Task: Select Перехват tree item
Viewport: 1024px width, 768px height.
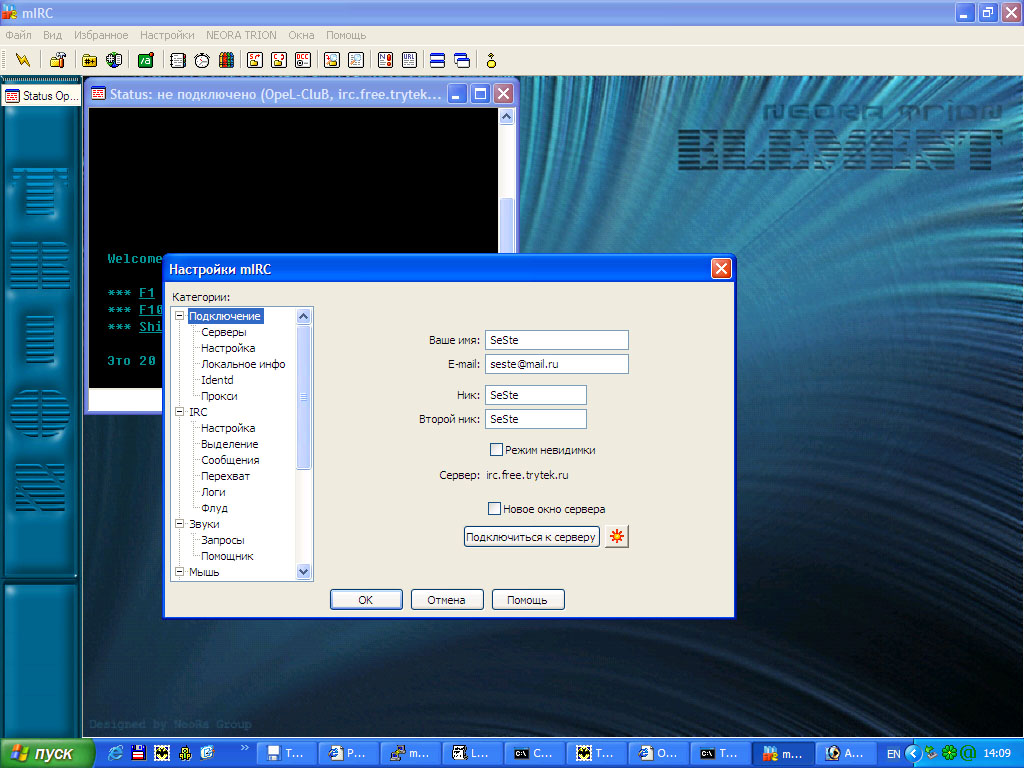Action: (225, 476)
